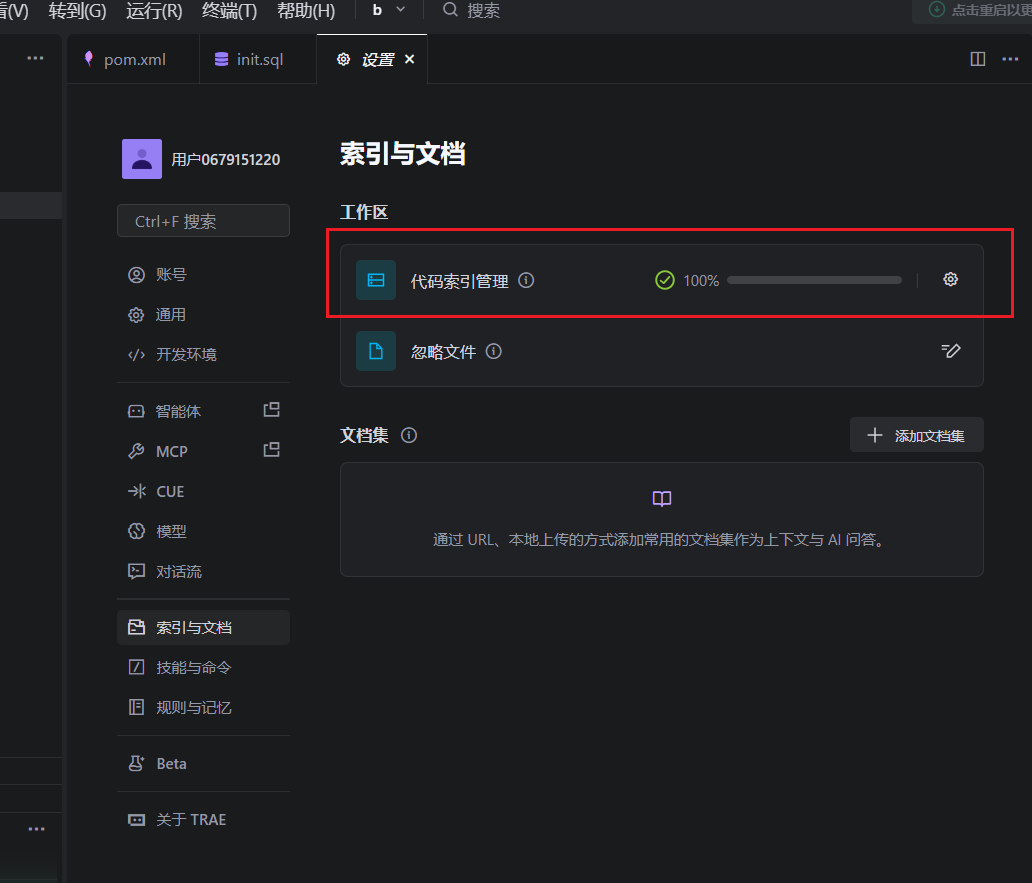Open the CUE settings section

[203, 492]
